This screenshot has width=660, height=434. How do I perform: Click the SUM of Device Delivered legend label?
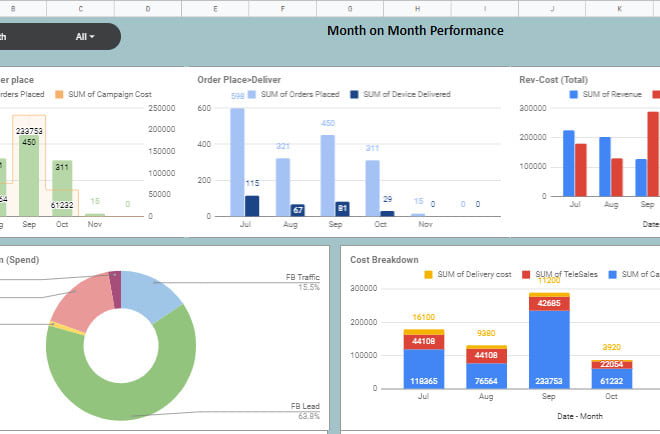point(407,94)
